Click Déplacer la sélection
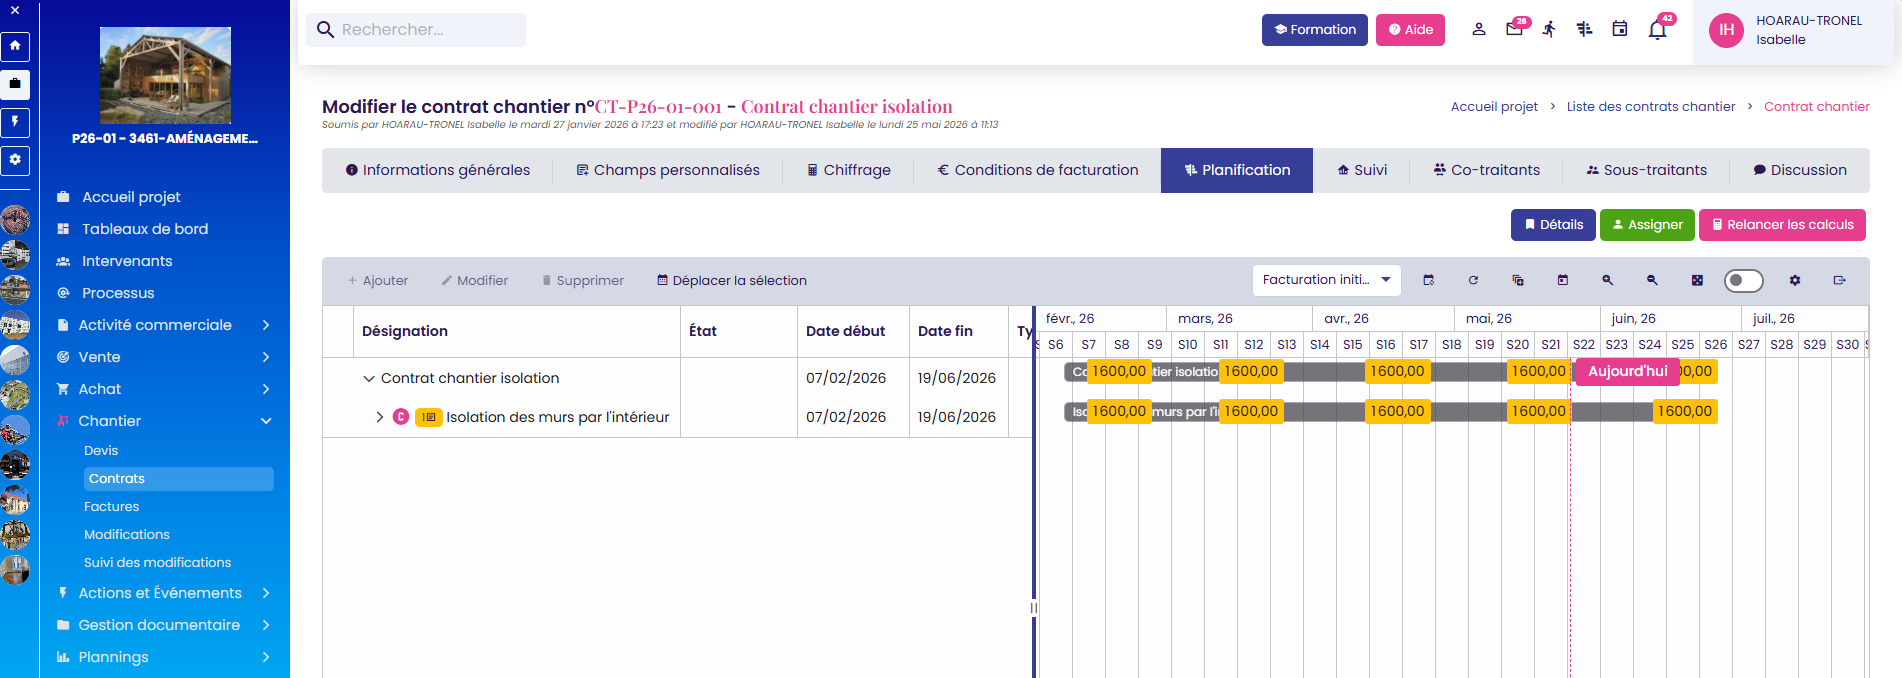Screen dimensions: 1902x678 pos(731,281)
